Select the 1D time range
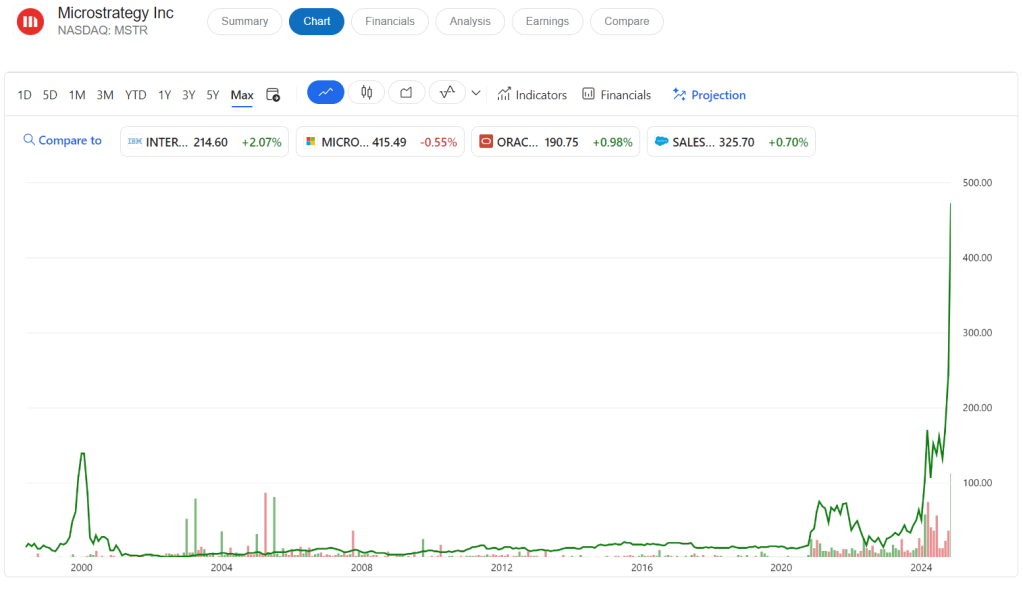Viewport: 1023px width, 611px height. coord(25,95)
